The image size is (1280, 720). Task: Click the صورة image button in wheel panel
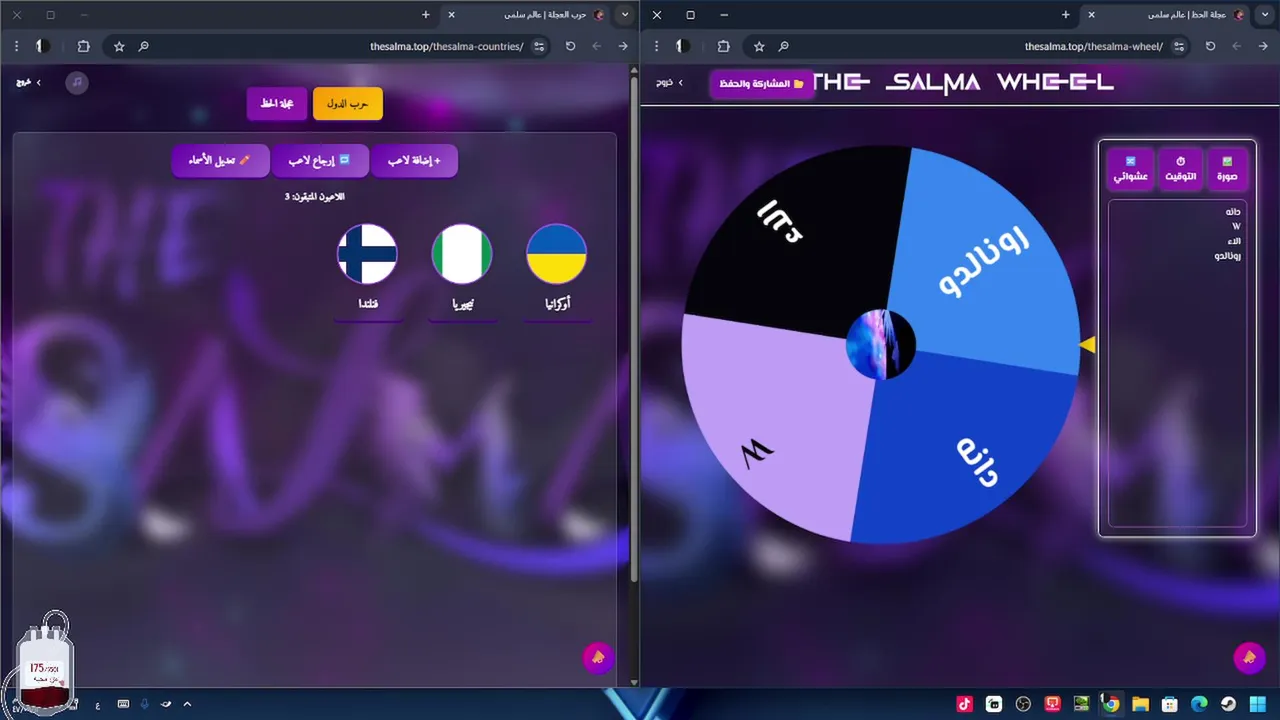tap(1227, 169)
